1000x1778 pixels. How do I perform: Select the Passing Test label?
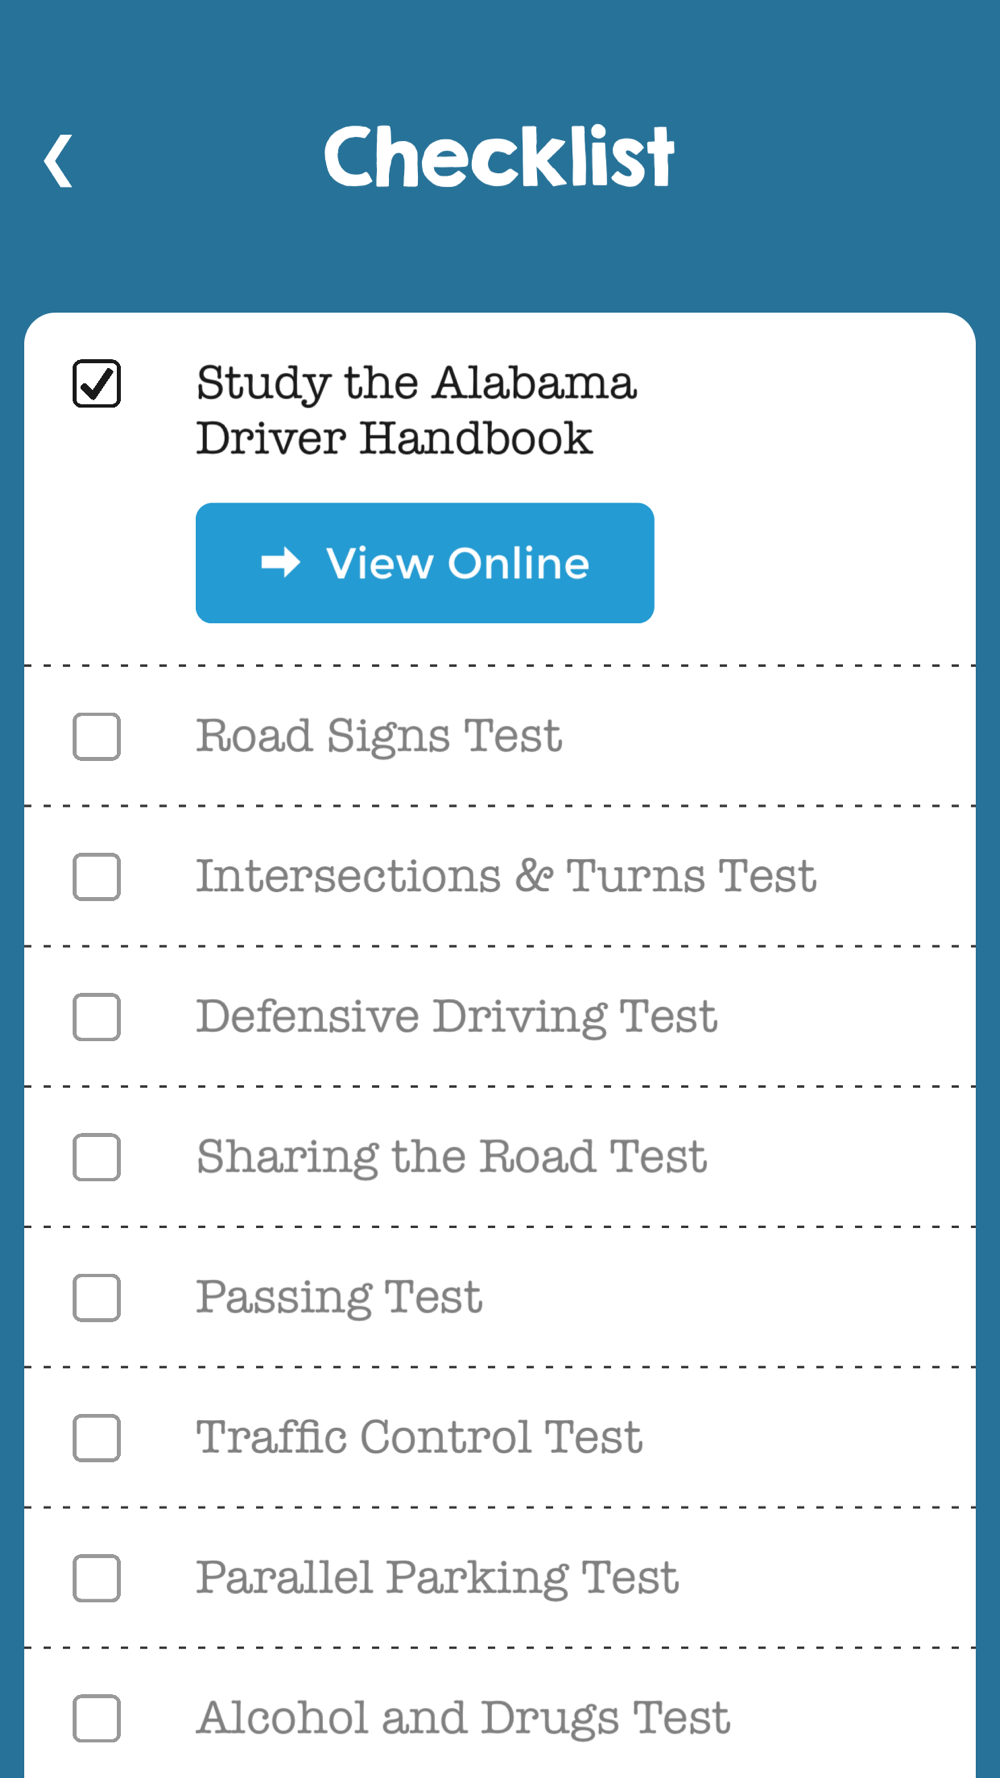pos(339,1298)
